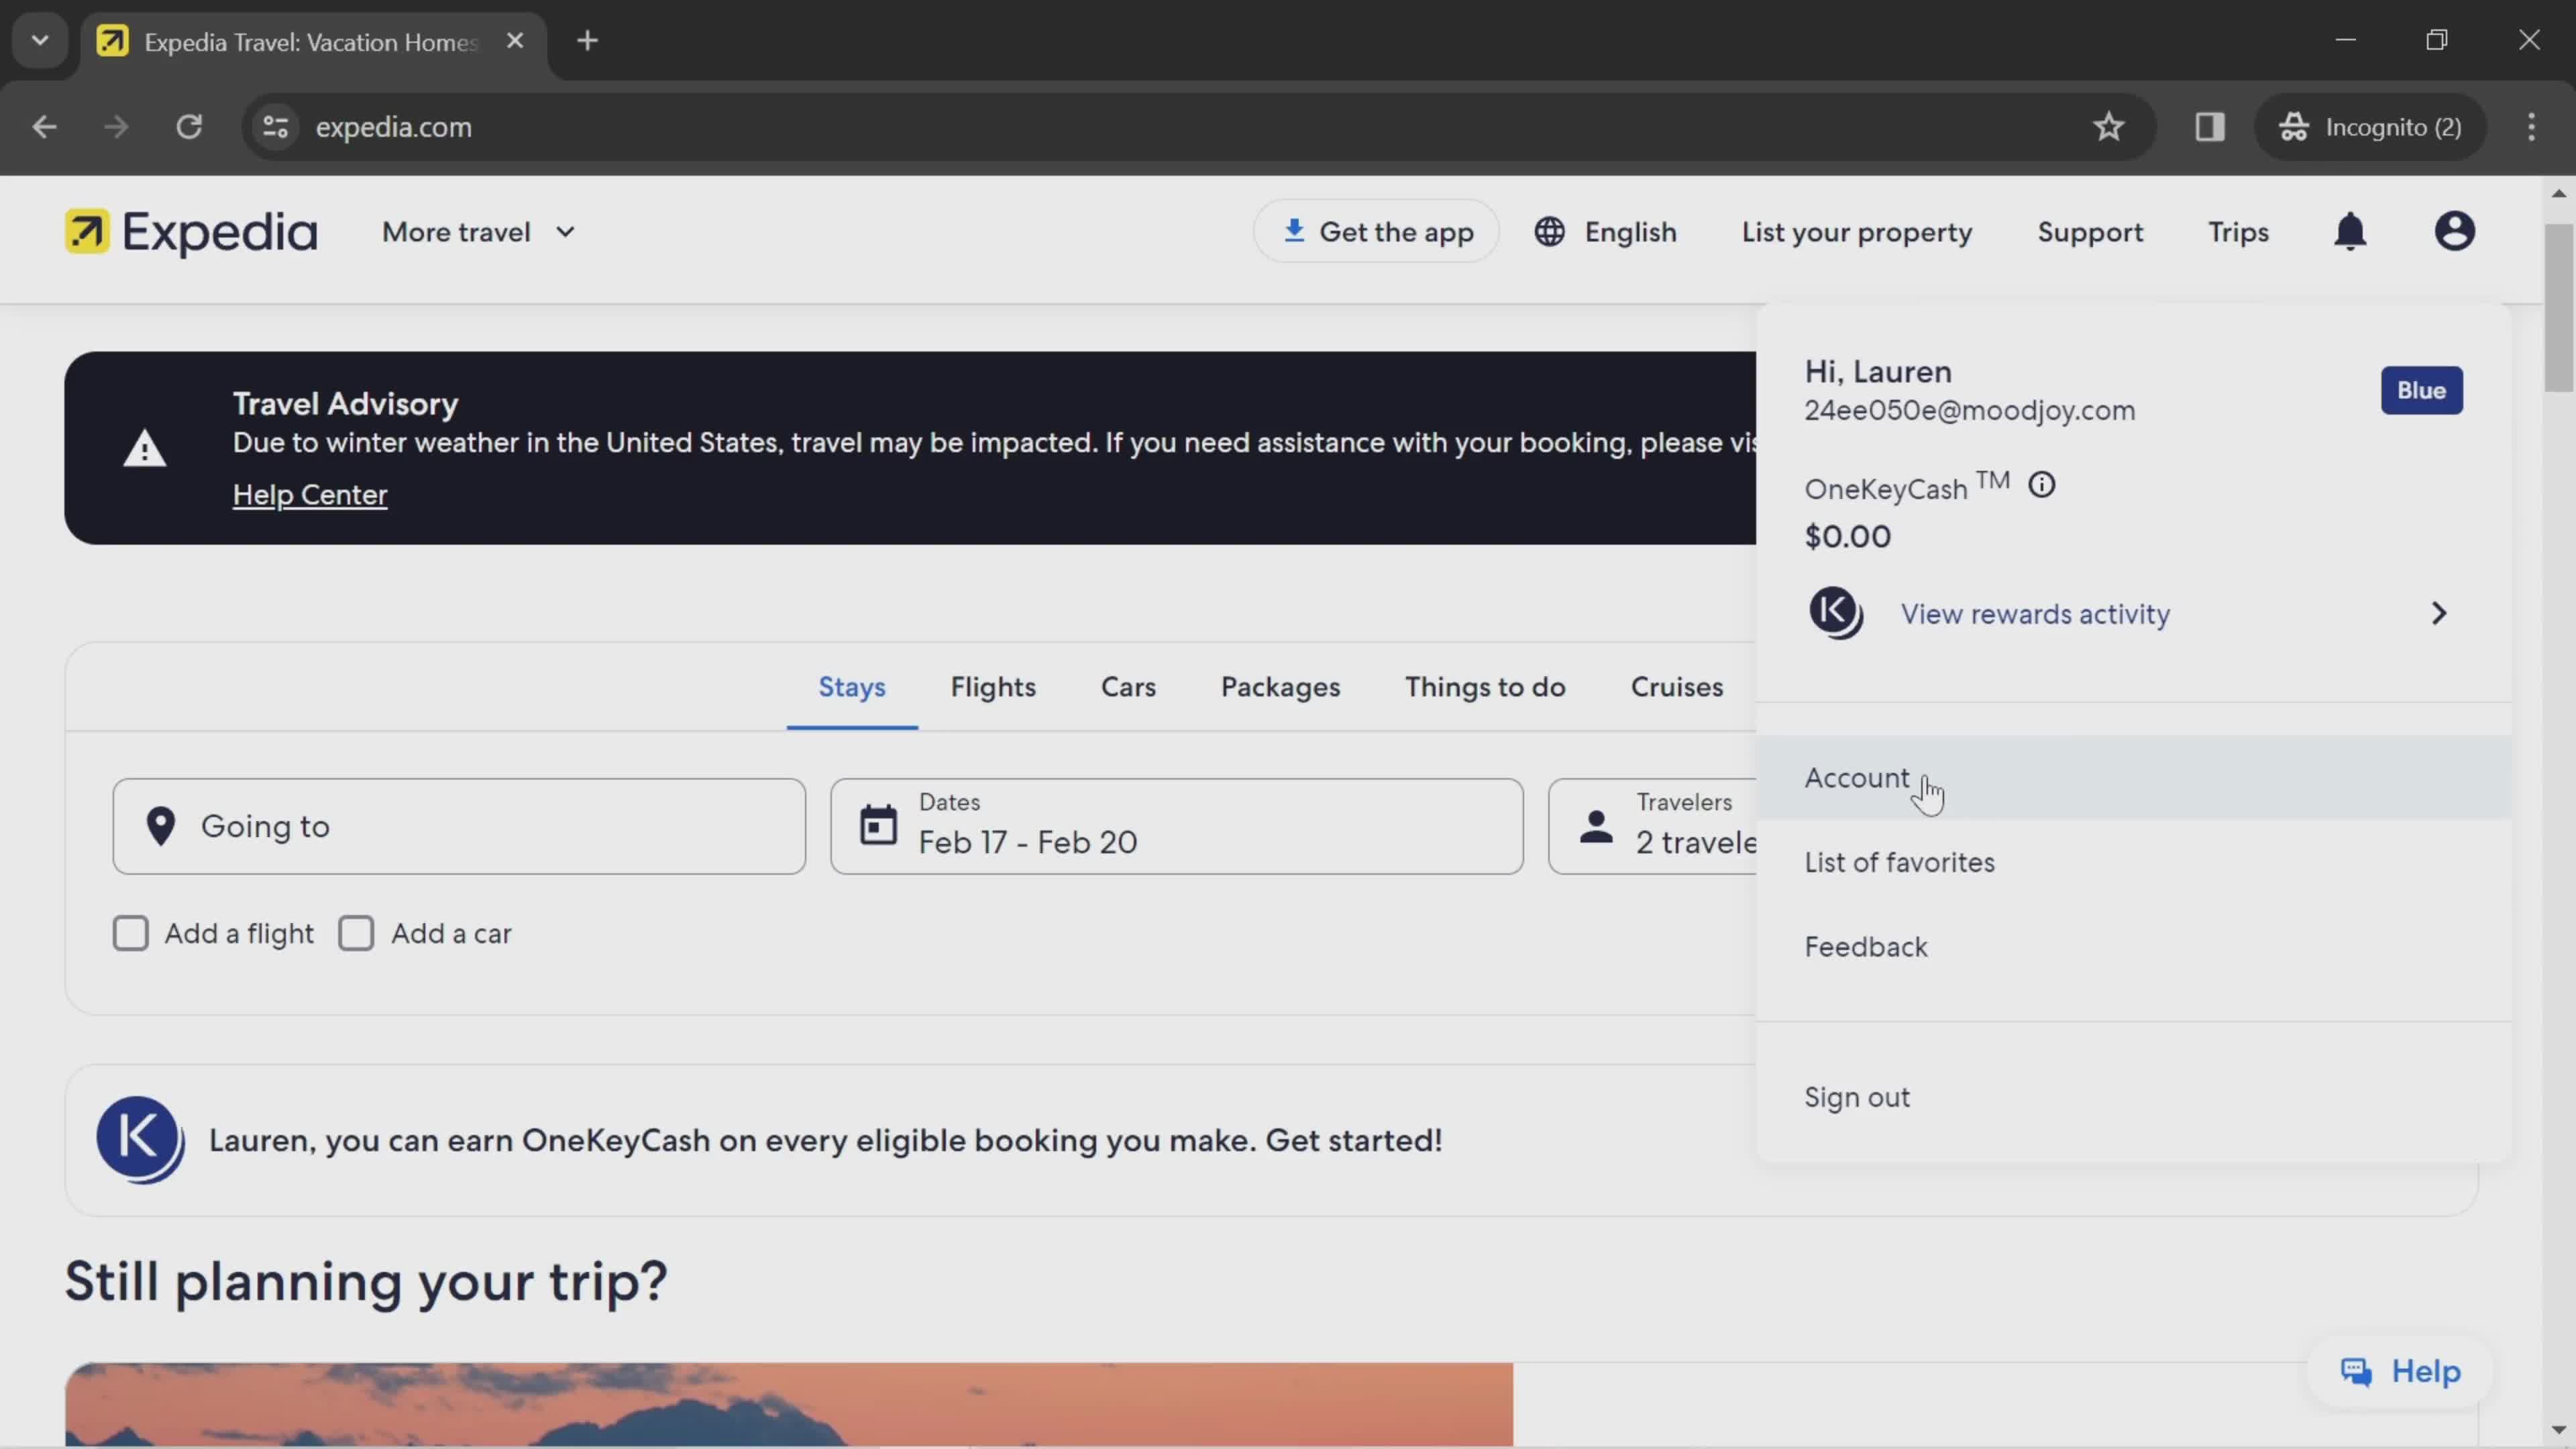Click the Going to destination field
2576x1449 pixels.
point(459,826)
